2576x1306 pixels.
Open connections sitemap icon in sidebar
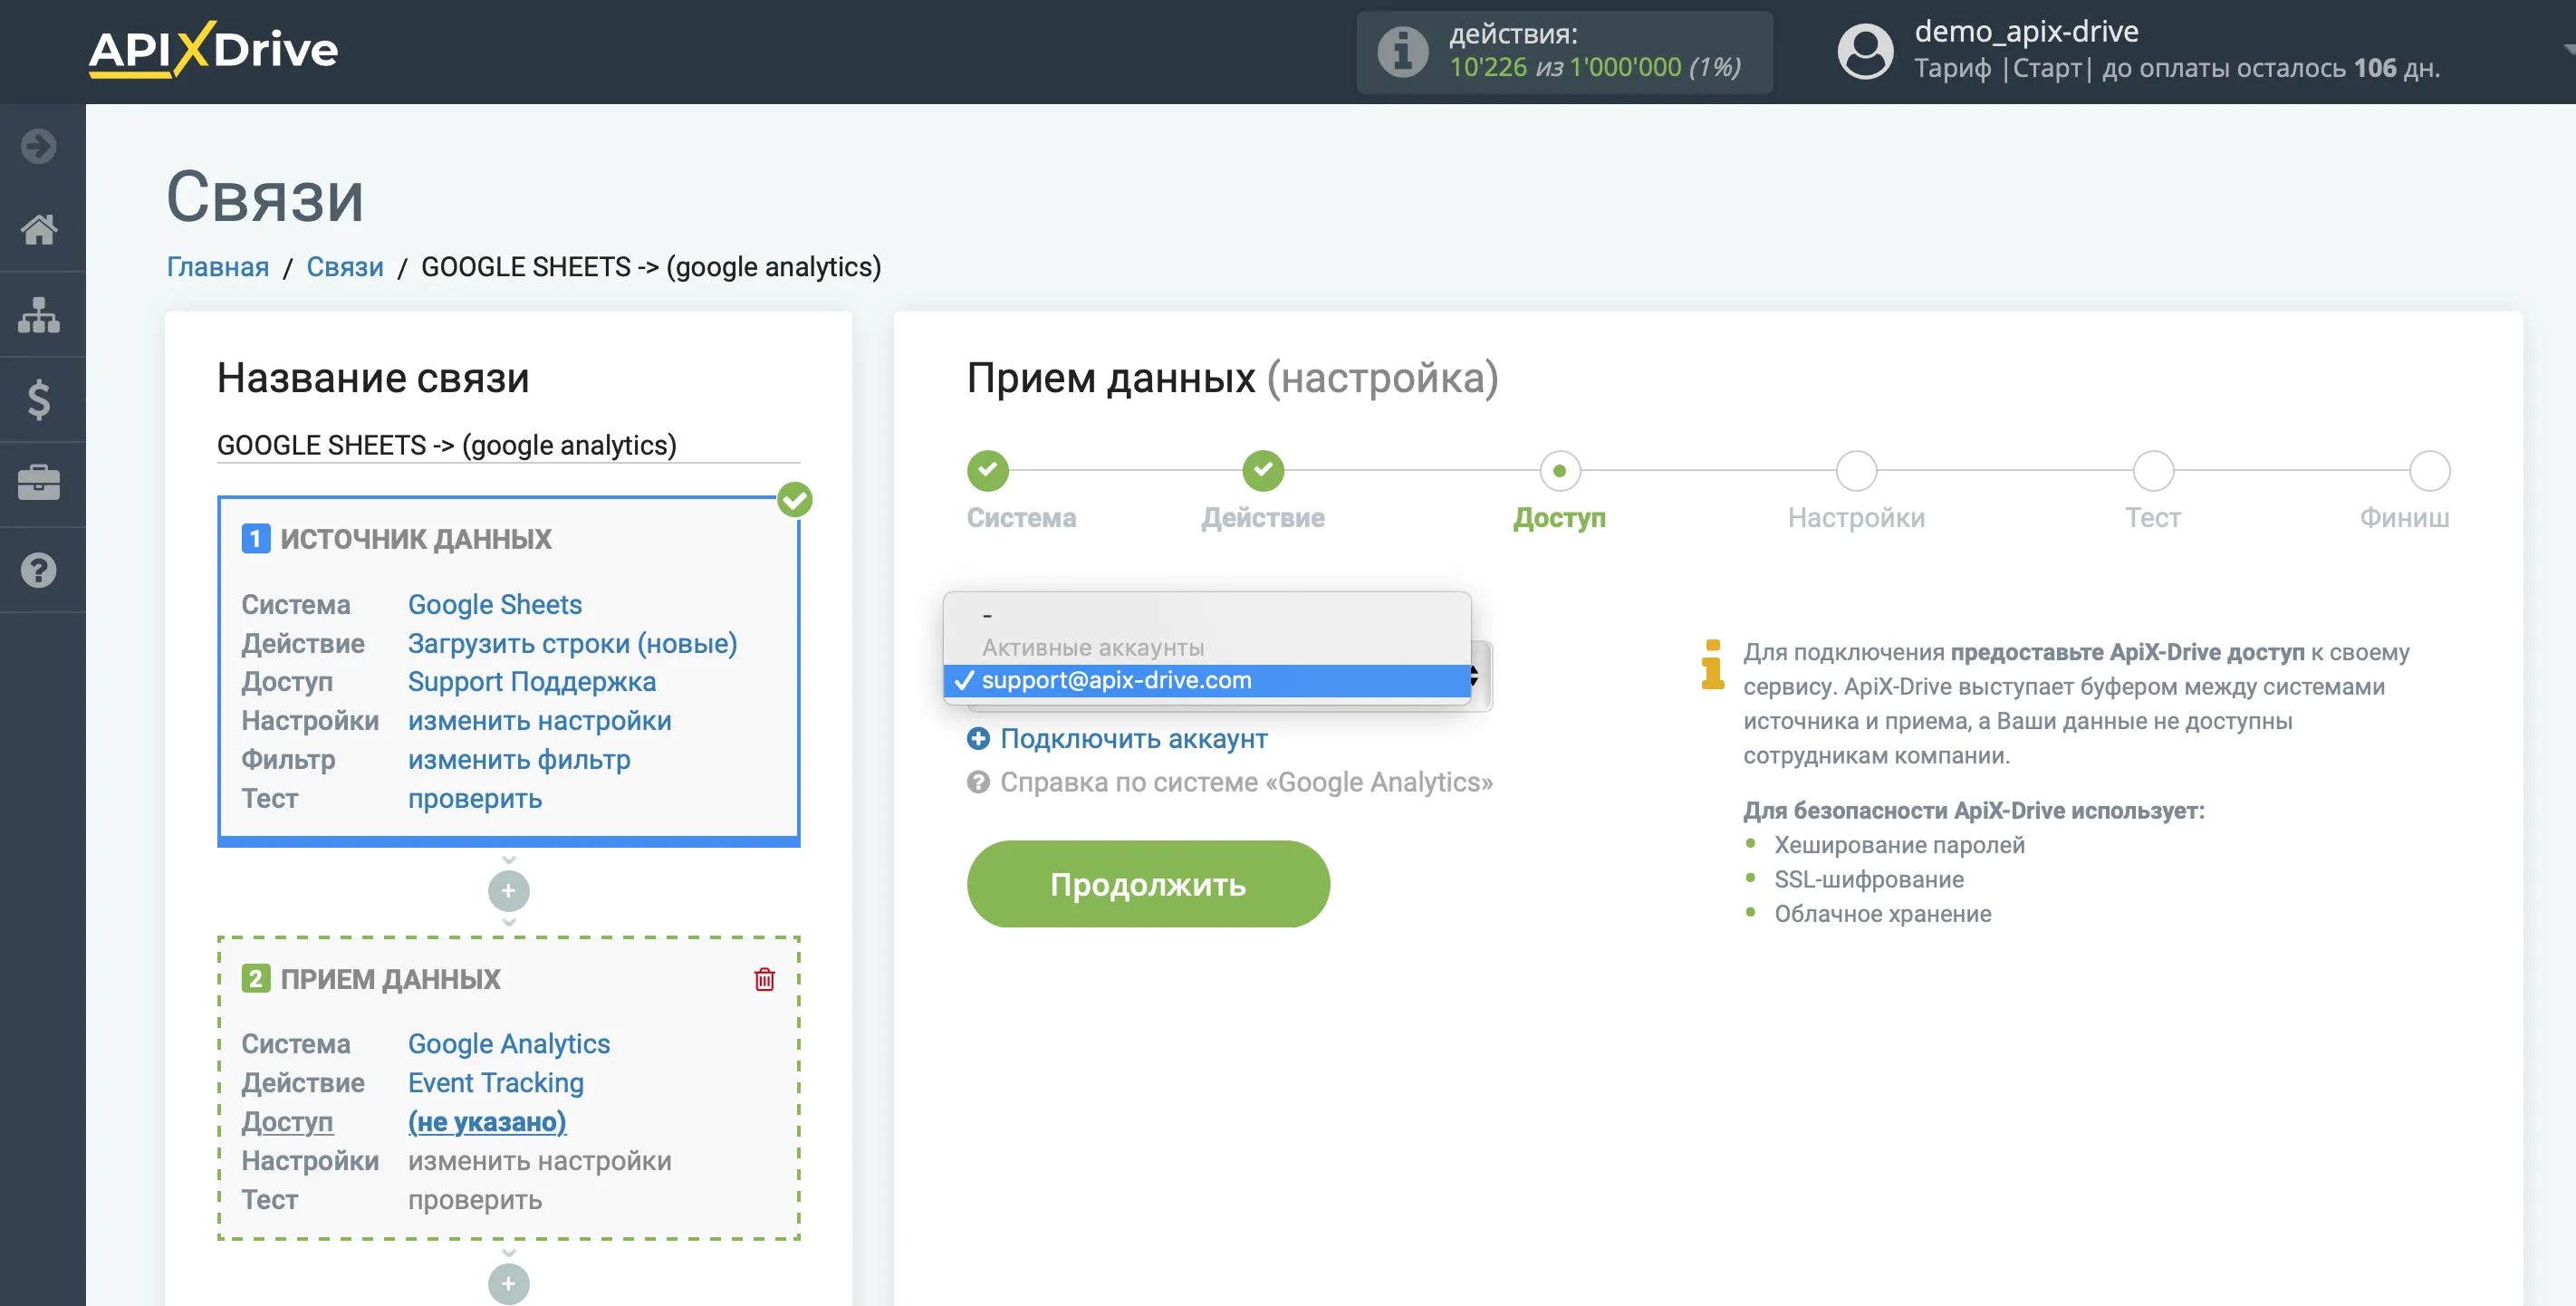tap(39, 315)
